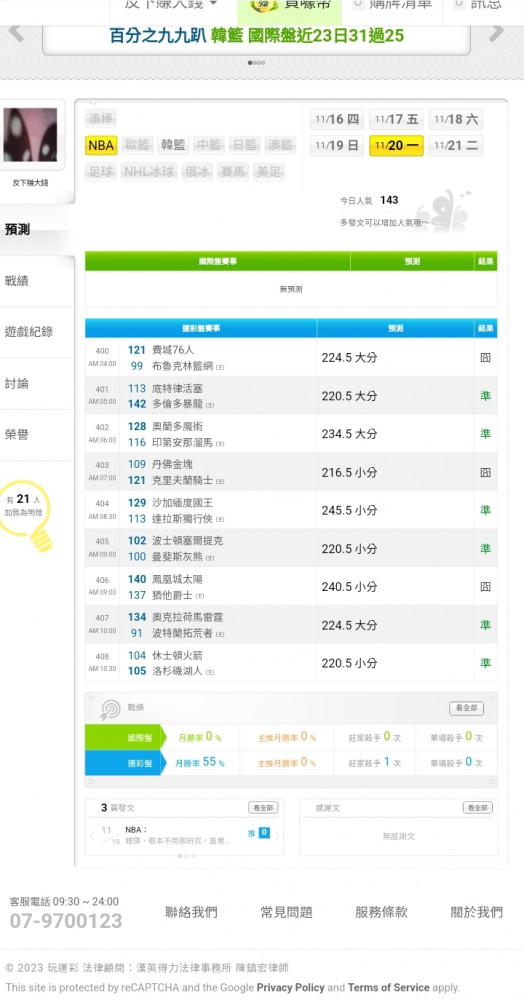Click the 常見問題 footer link
Image resolution: width=524 pixels, height=1000 pixels.
click(x=286, y=912)
